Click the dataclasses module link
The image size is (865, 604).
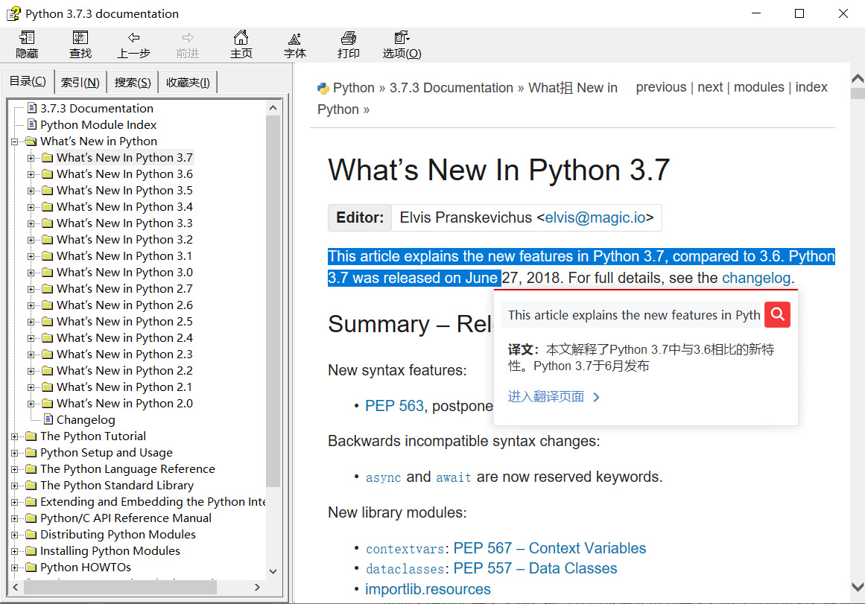404,569
